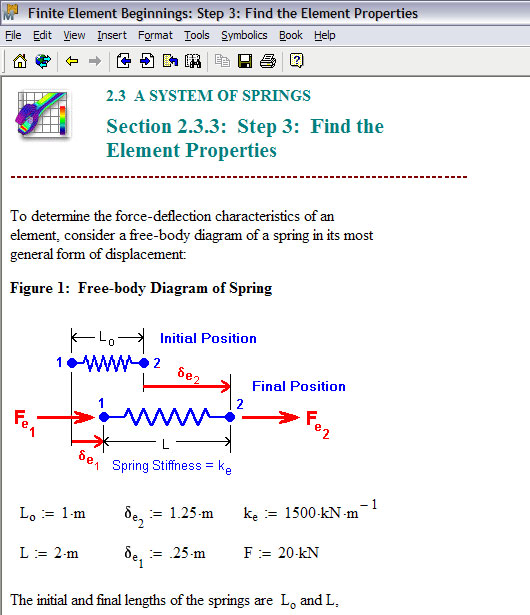Open the Edit menu
530x615 pixels.
click(x=42, y=35)
